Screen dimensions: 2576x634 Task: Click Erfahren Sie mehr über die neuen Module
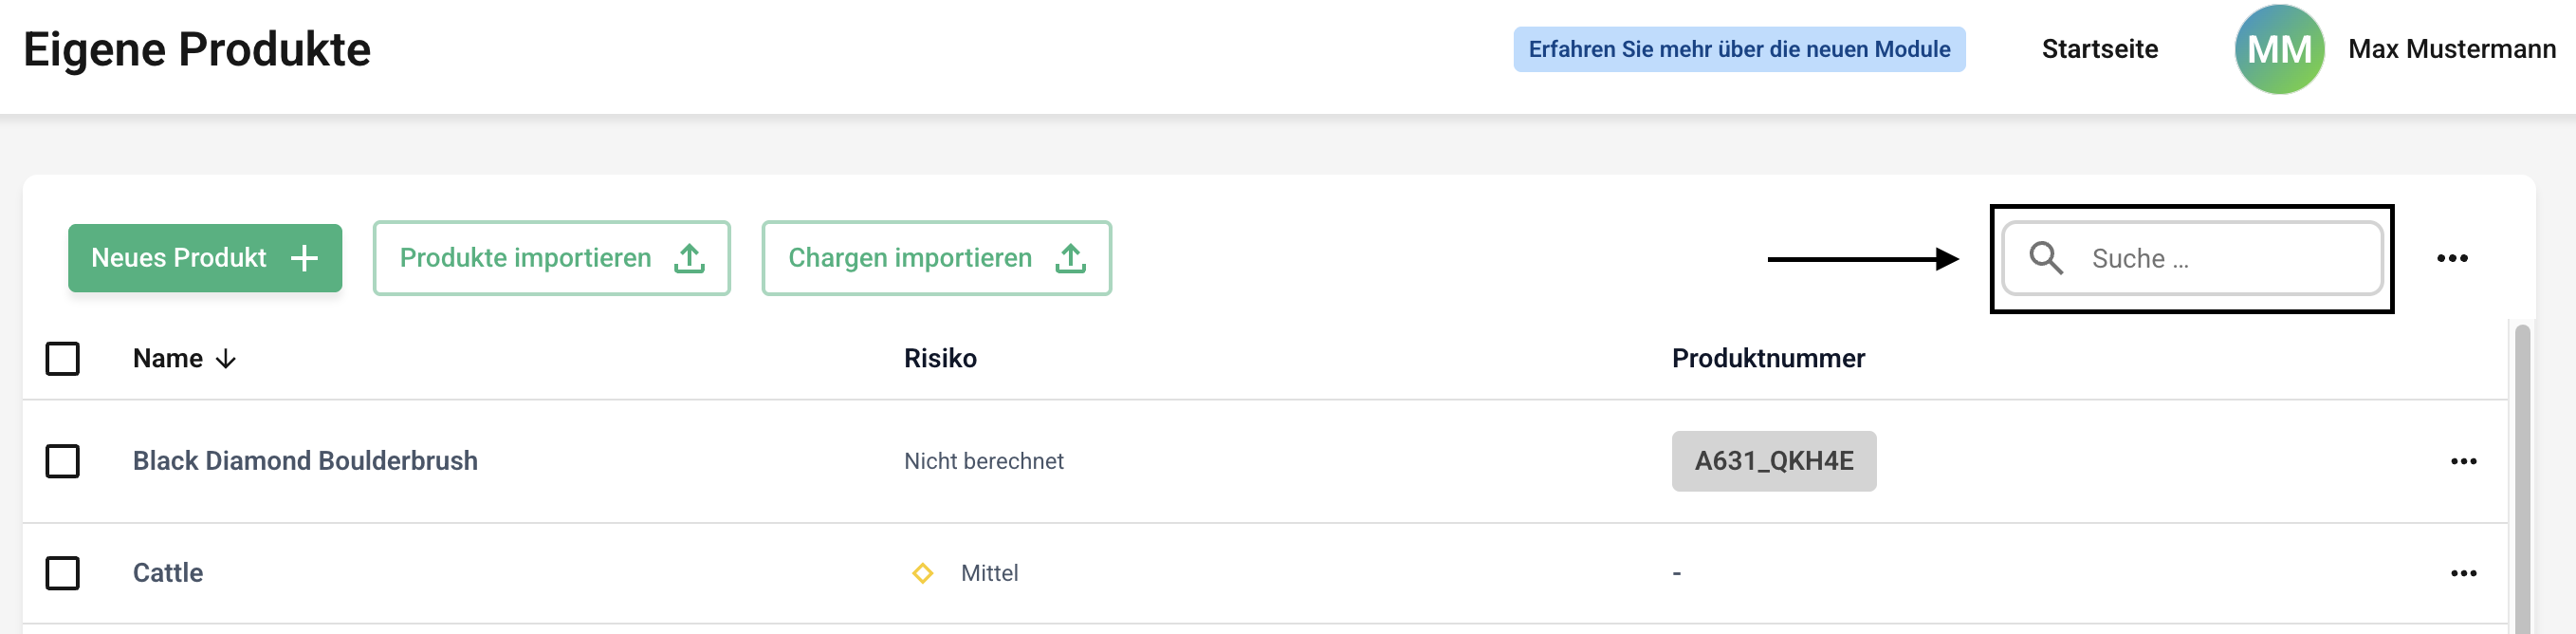[x=1738, y=49]
